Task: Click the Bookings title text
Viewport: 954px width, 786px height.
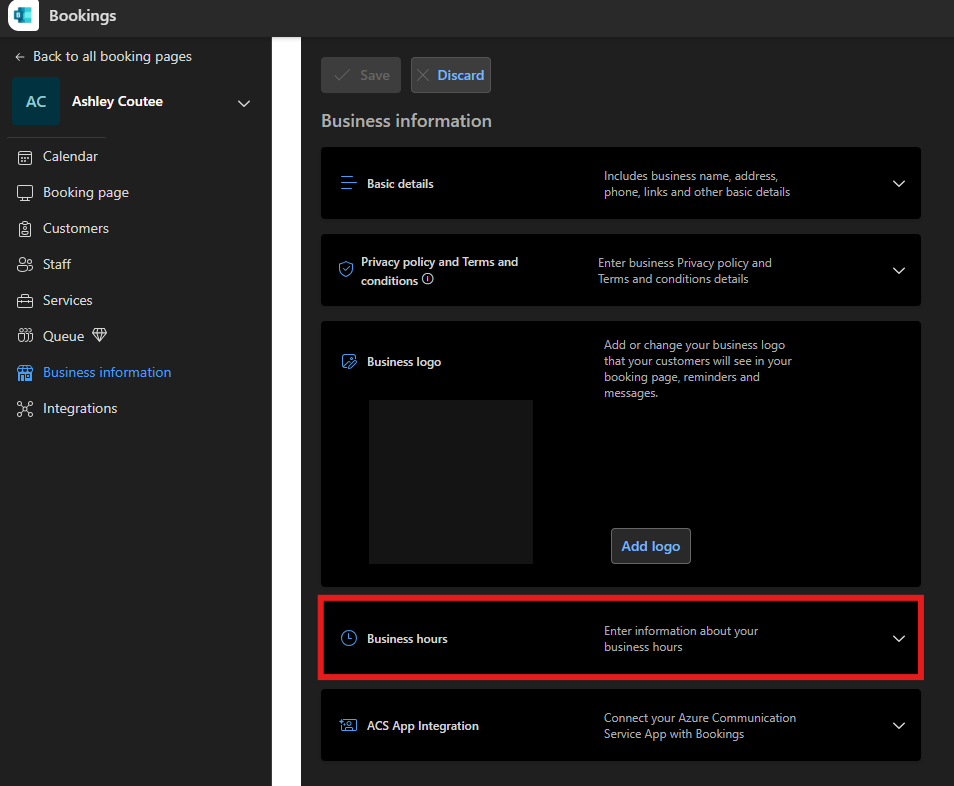Action: pyautogui.click(x=83, y=16)
